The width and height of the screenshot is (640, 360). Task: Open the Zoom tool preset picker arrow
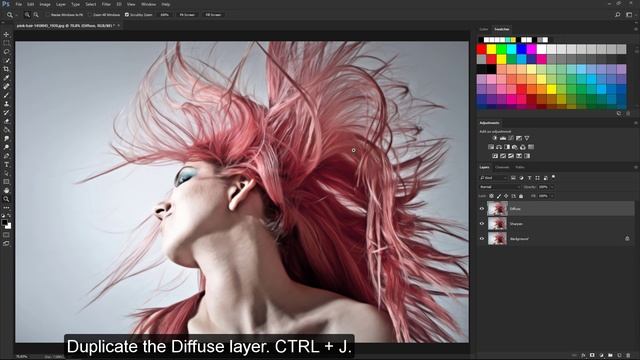[x=16, y=15]
